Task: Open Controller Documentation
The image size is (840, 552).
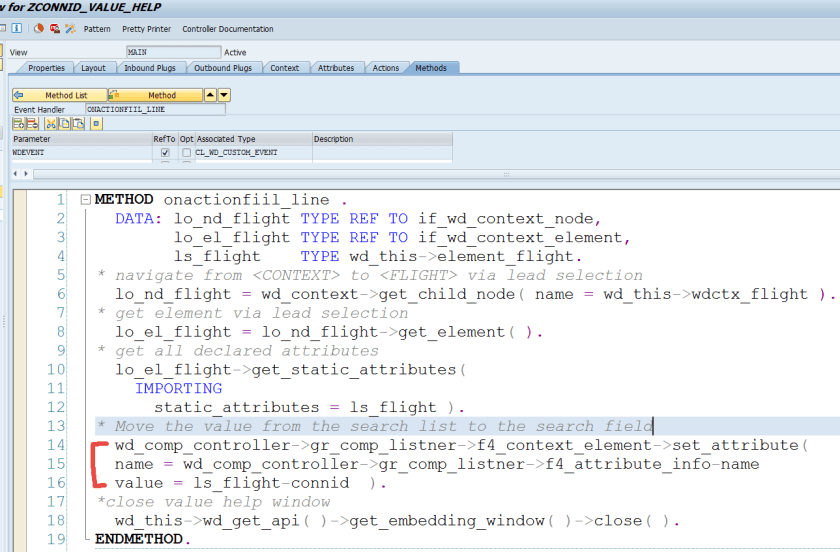Action: click(227, 29)
